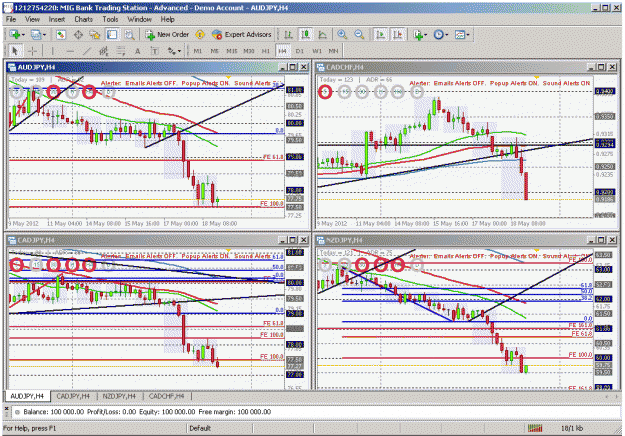This screenshot has width=625, height=436.
Task: Switch to the CADJPY,H4 chart tab
Action: (73, 396)
